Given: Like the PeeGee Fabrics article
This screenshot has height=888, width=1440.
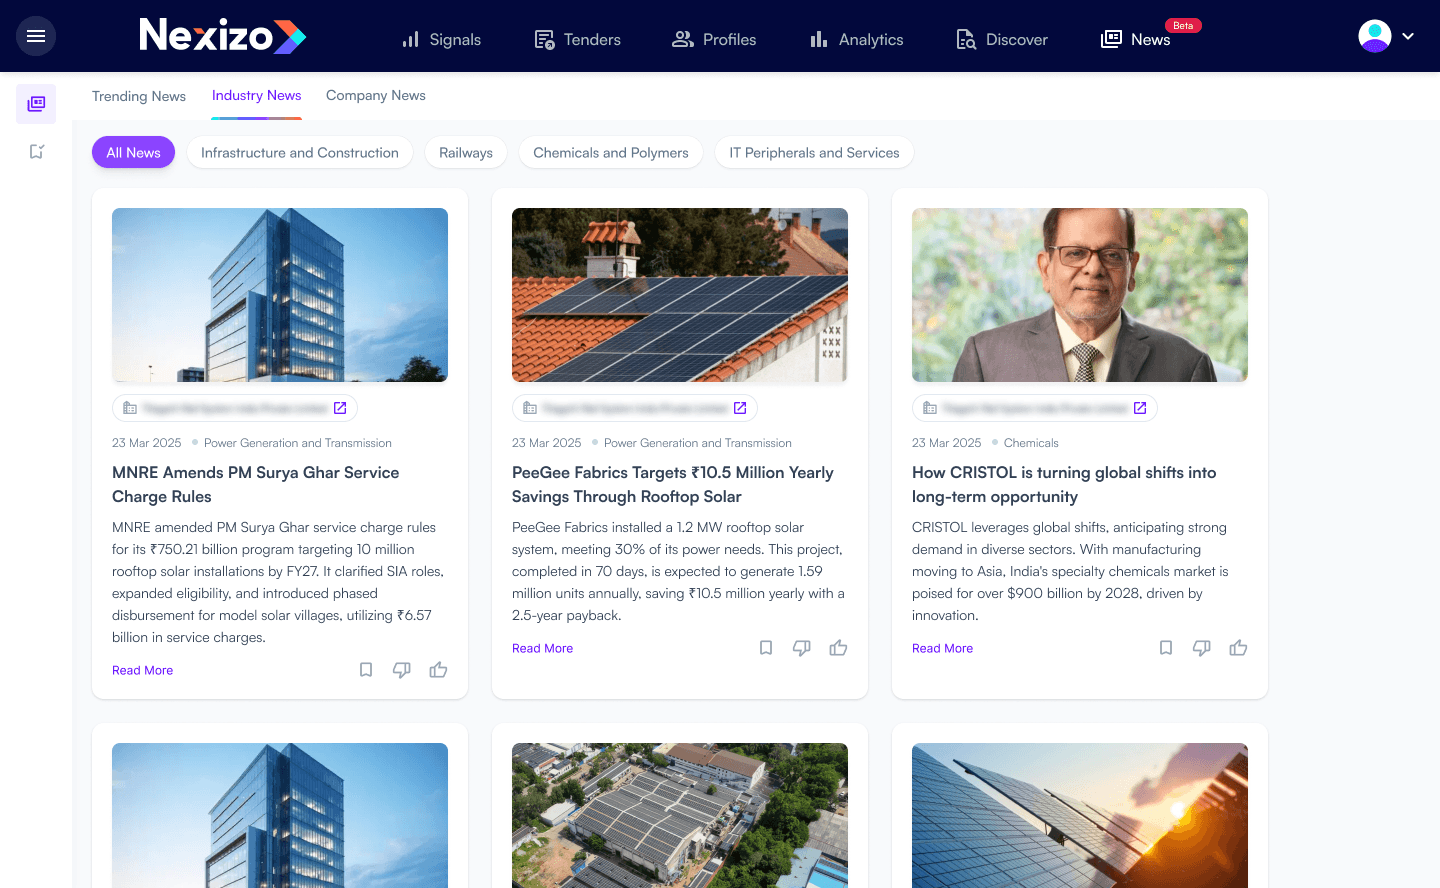Looking at the screenshot, I should tap(838, 648).
